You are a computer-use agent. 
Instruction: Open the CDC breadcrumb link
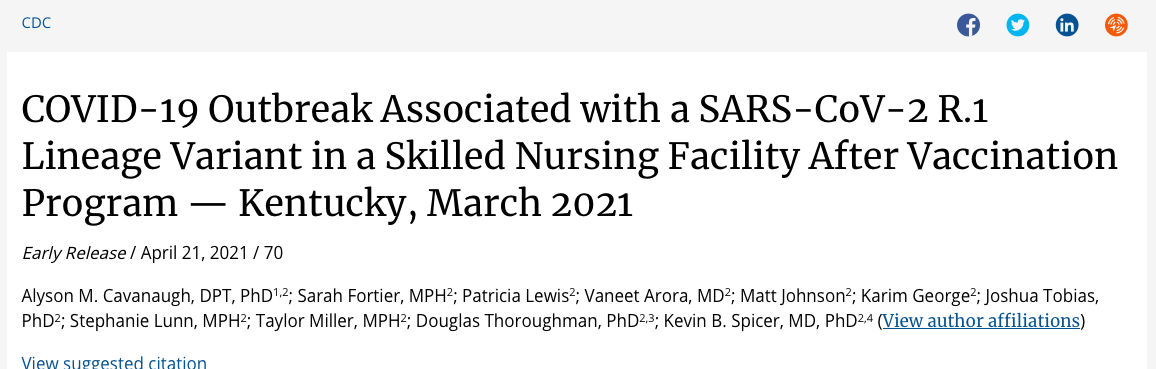click(x=36, y=23)
